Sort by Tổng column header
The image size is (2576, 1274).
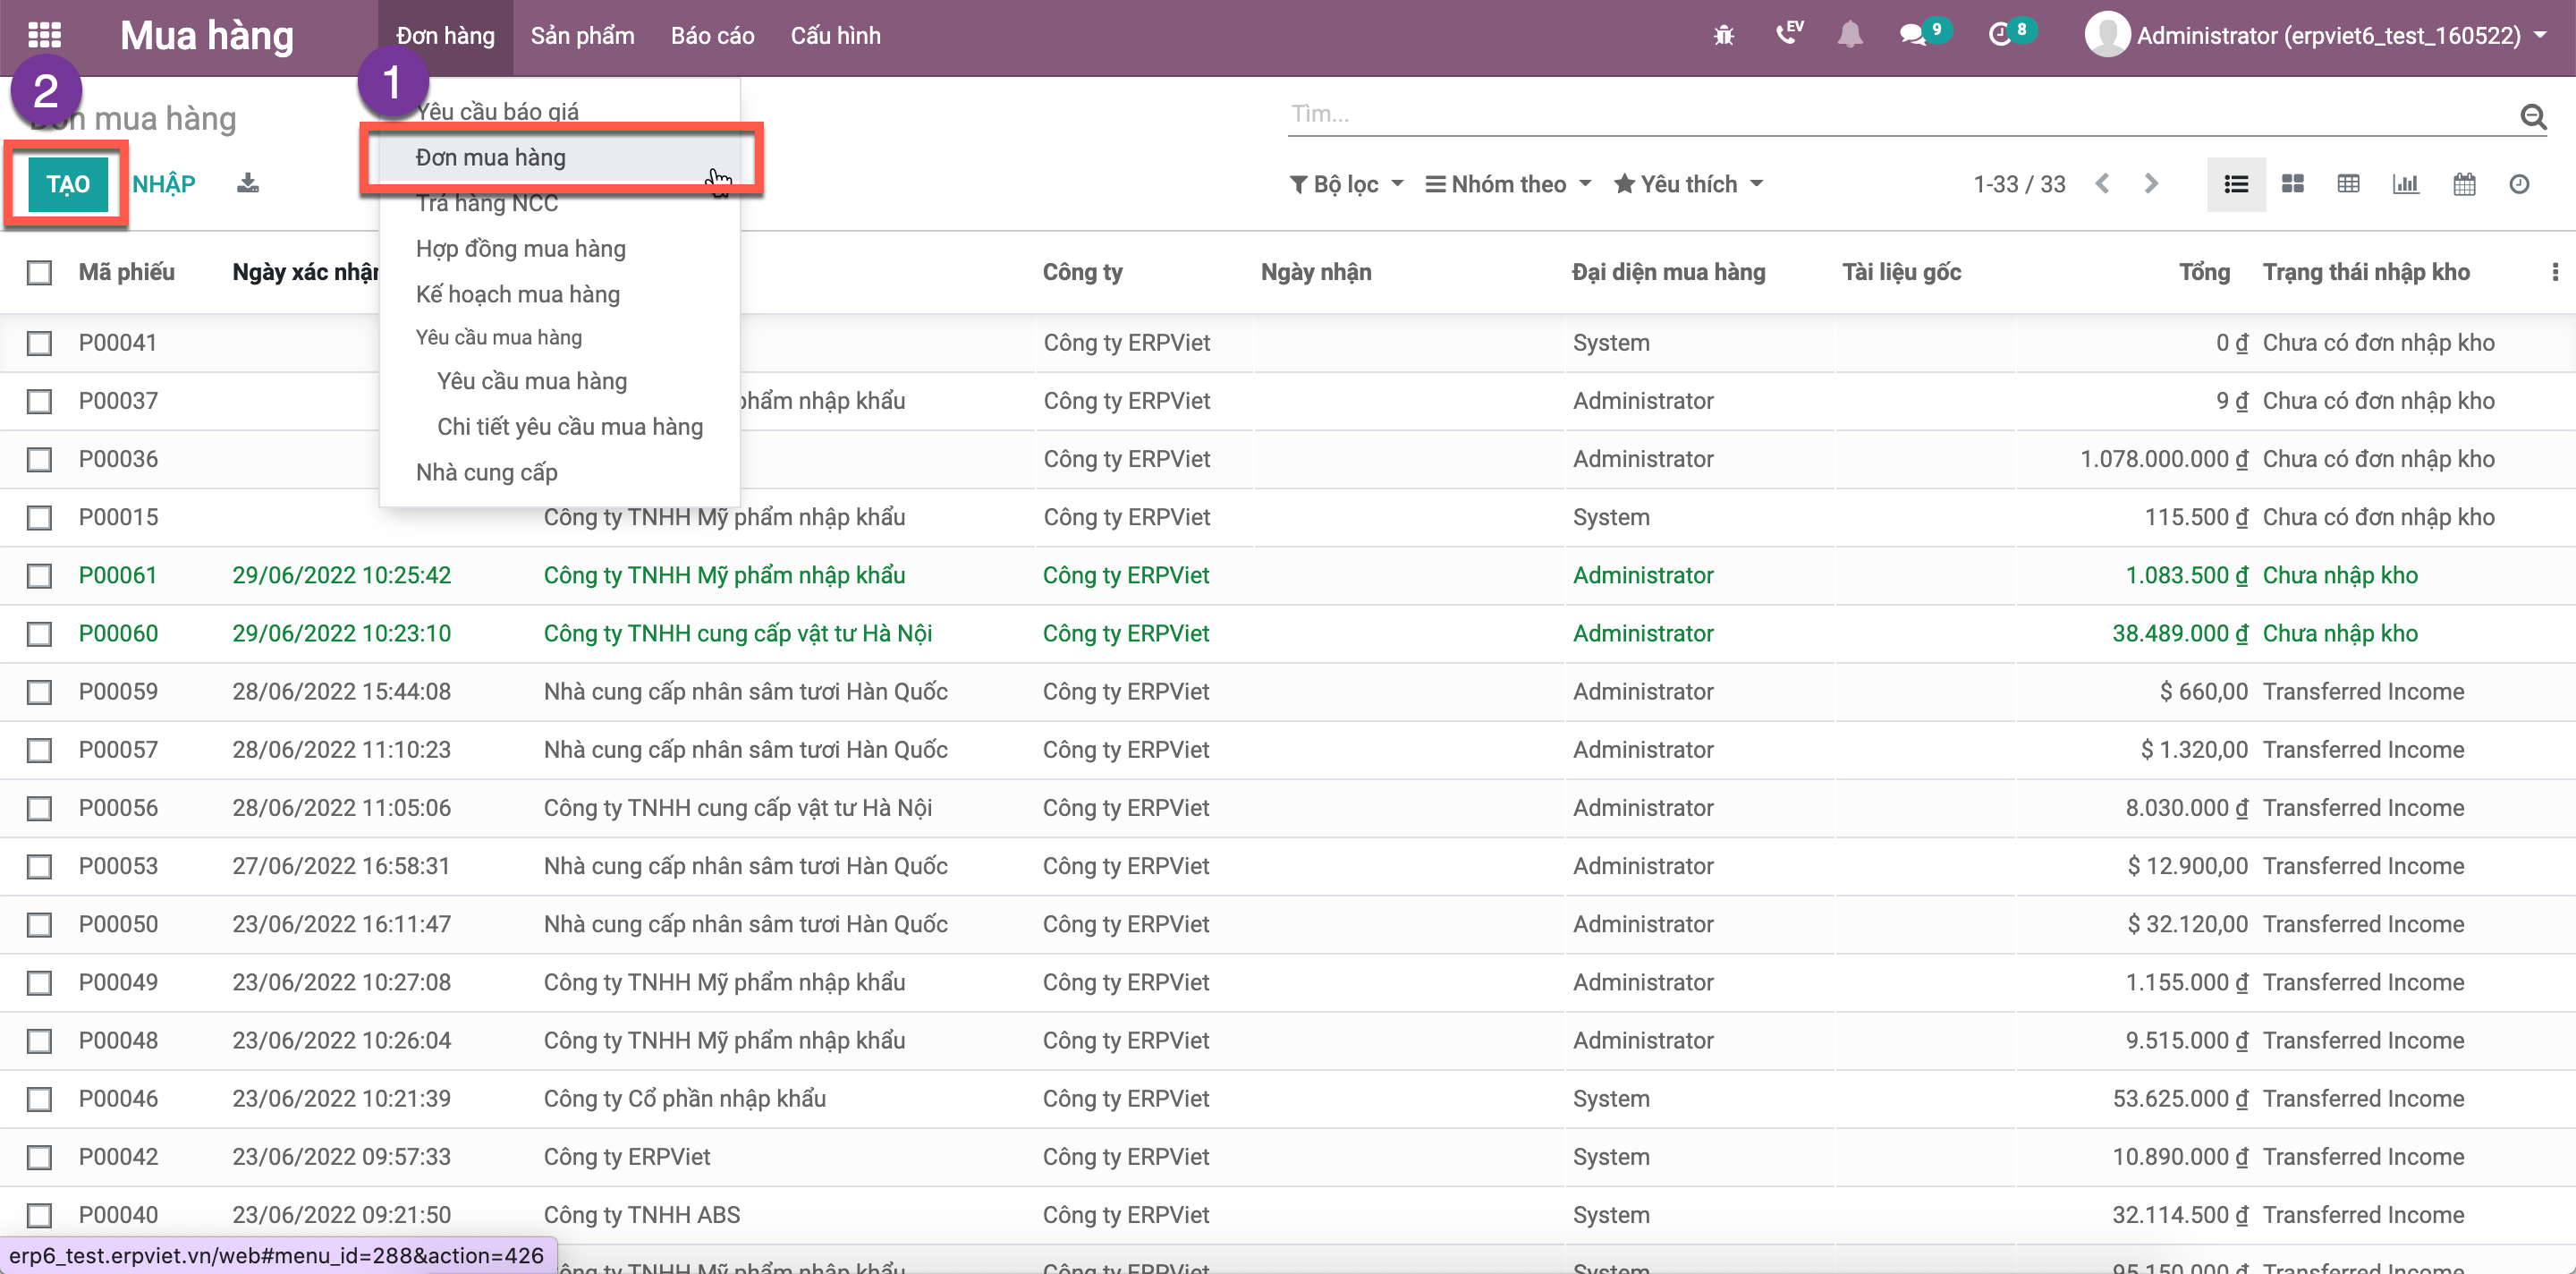point(2204,272)
